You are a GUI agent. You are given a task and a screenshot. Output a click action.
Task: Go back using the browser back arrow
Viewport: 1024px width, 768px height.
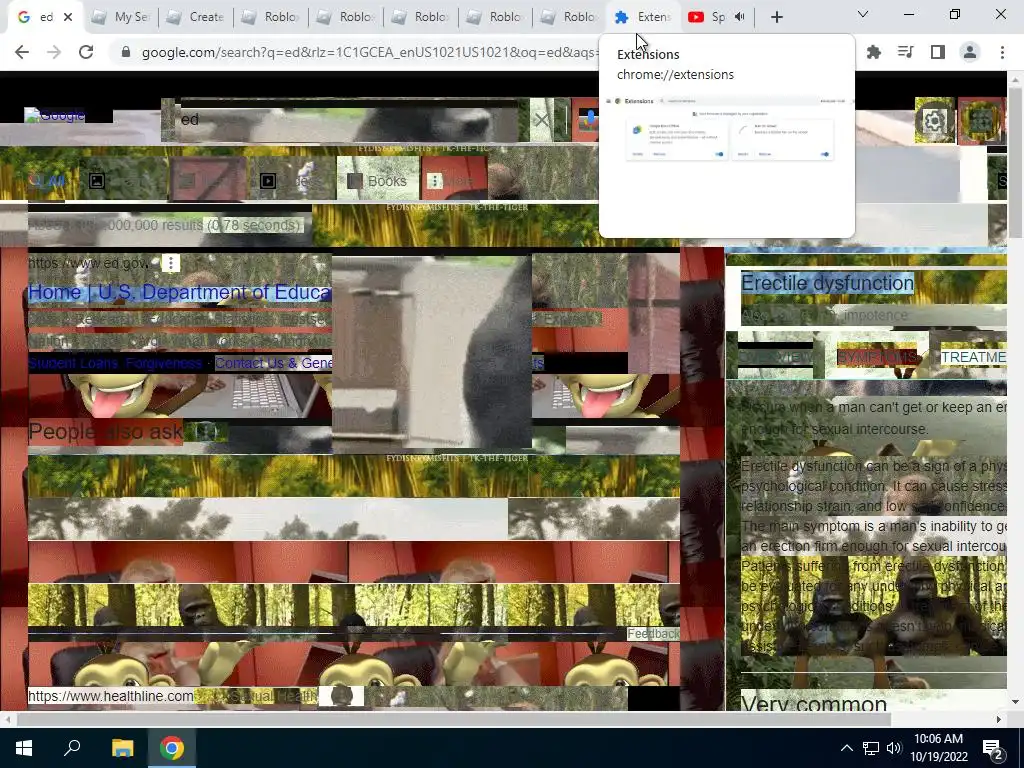point(22,52)
